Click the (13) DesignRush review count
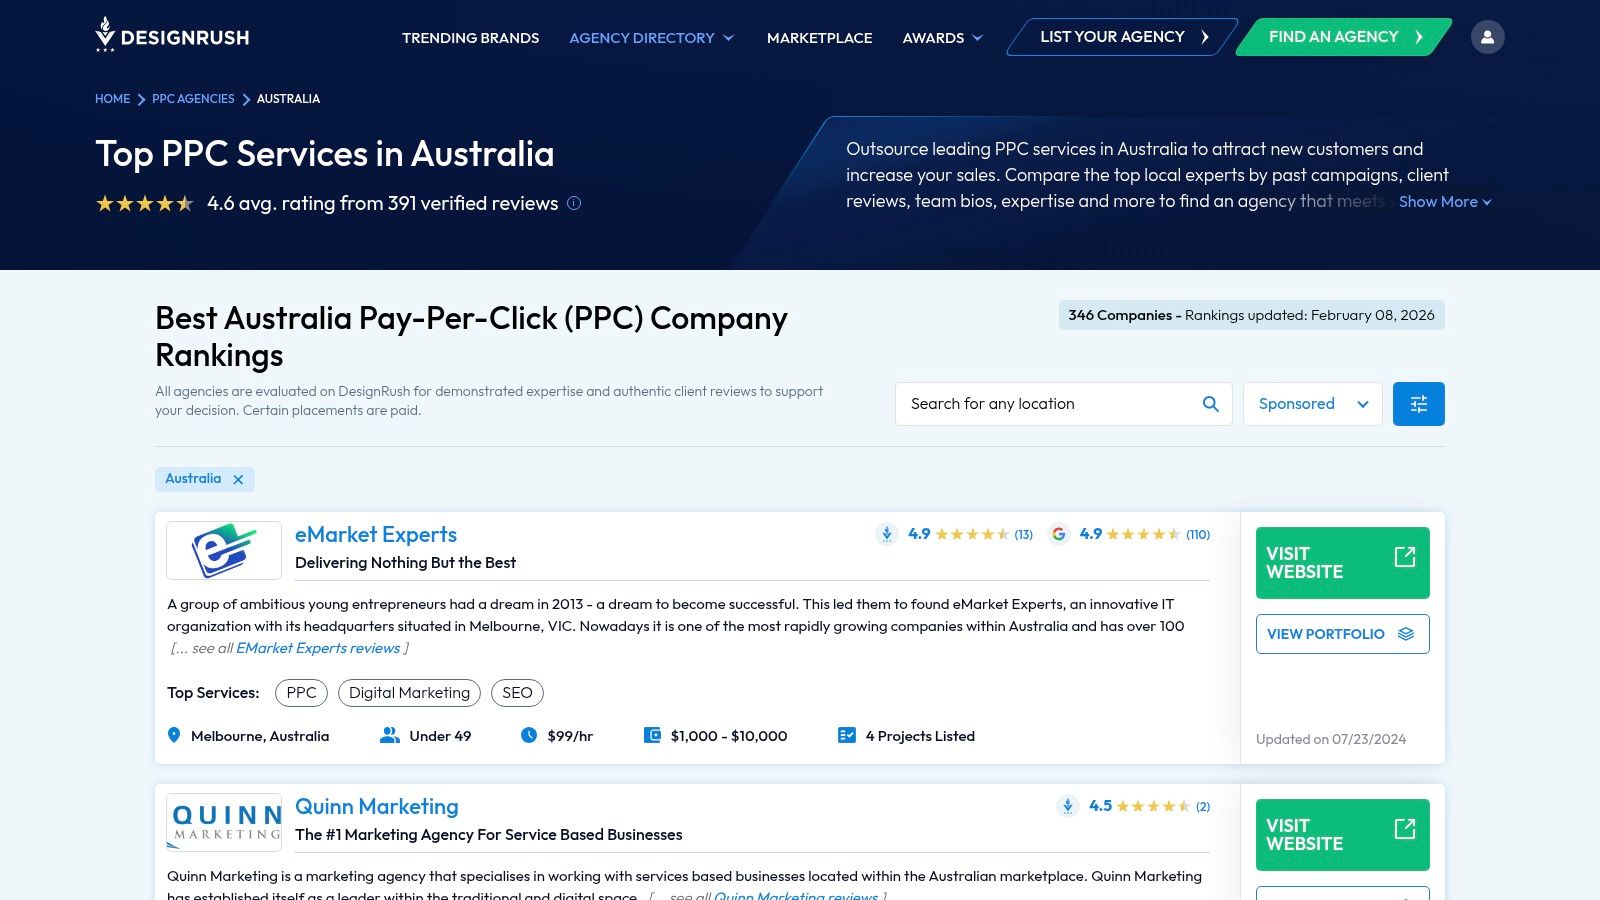This screenshot has width=1600, height=900. click(1023, 535)
